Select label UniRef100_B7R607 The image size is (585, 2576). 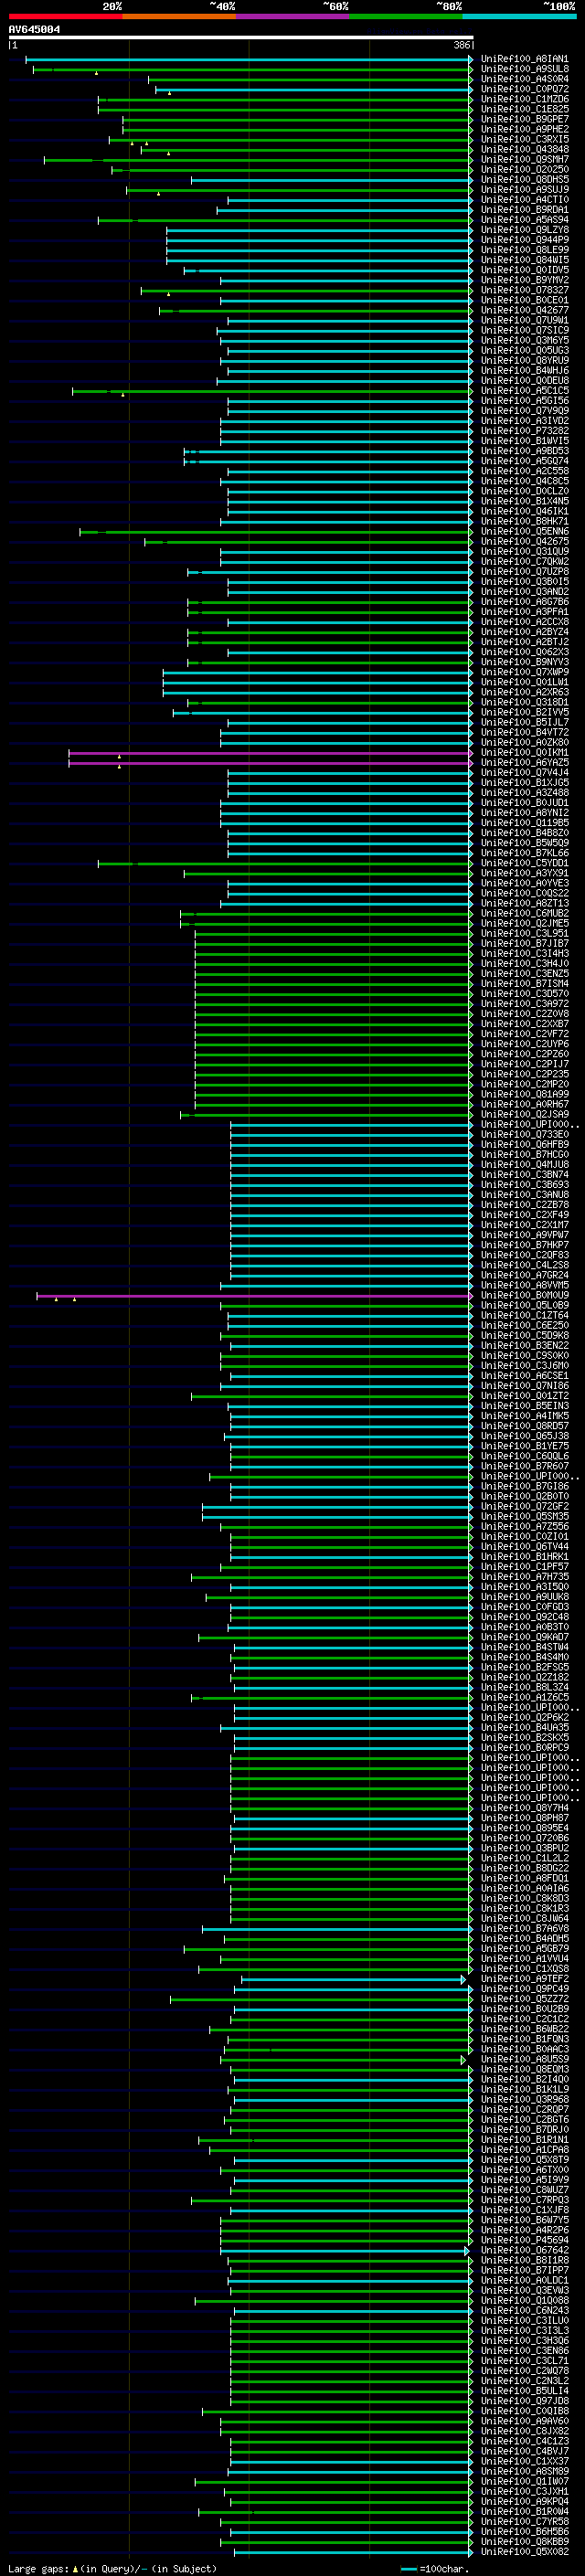[x=524, y=1466]
